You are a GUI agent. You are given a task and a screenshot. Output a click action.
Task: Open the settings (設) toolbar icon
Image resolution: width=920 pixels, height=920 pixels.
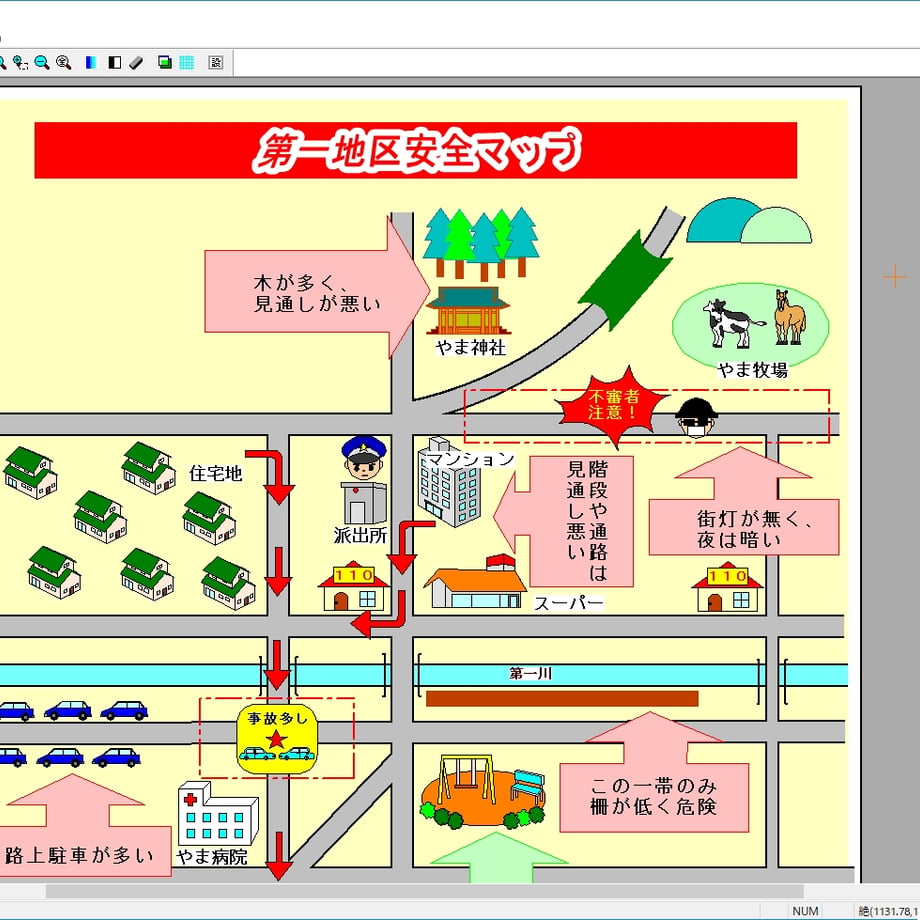pyautogui.click(x=215, y=62)
